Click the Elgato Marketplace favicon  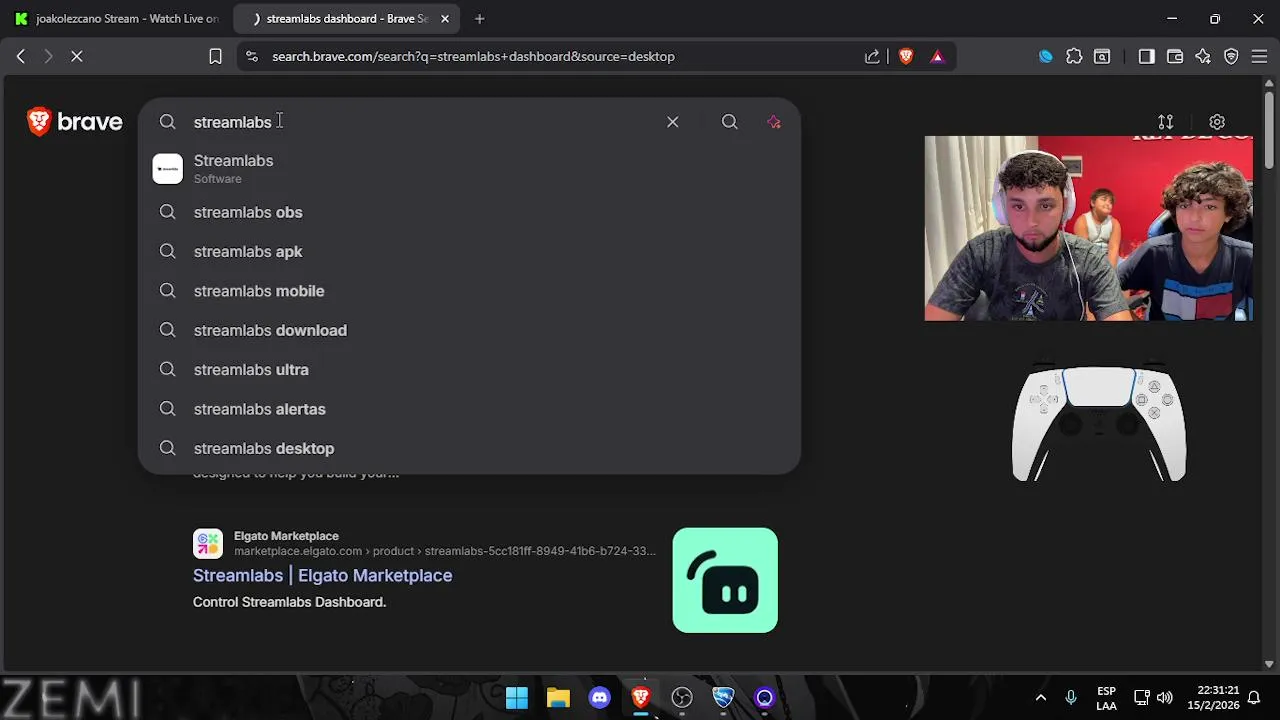click(208, 543)
